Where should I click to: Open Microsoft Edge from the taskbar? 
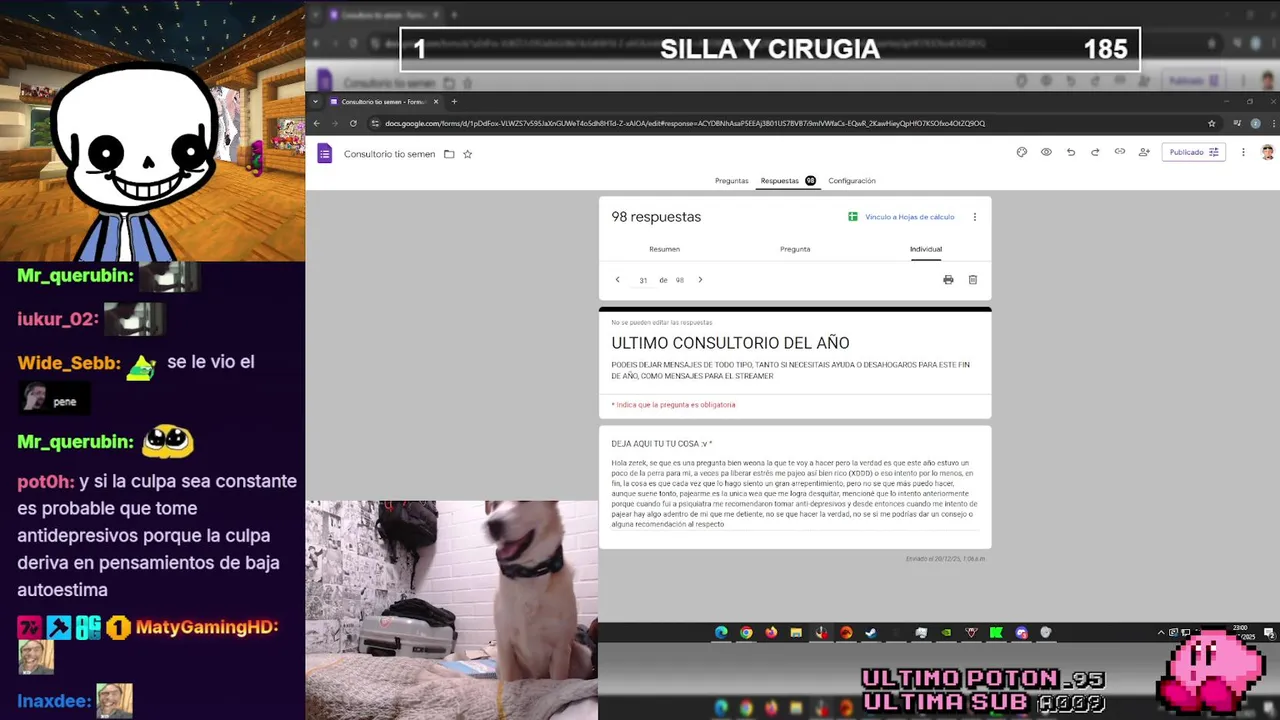[x=721, y=632]
